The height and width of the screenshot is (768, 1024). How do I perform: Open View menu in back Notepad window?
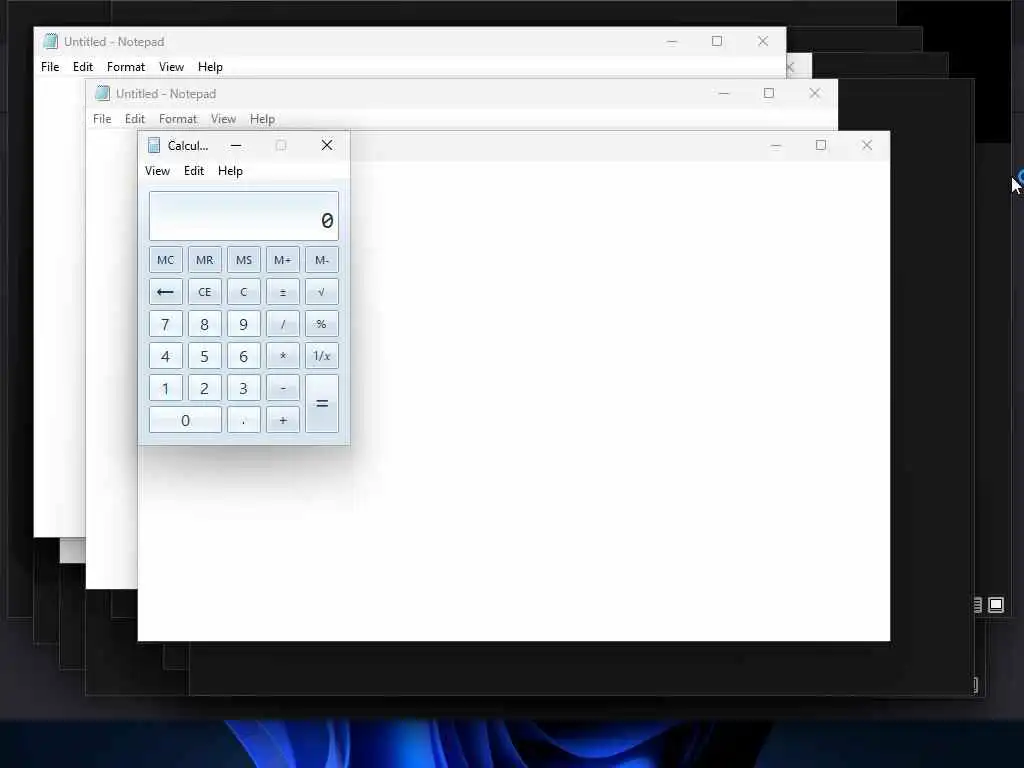click(x=171, y=67)
